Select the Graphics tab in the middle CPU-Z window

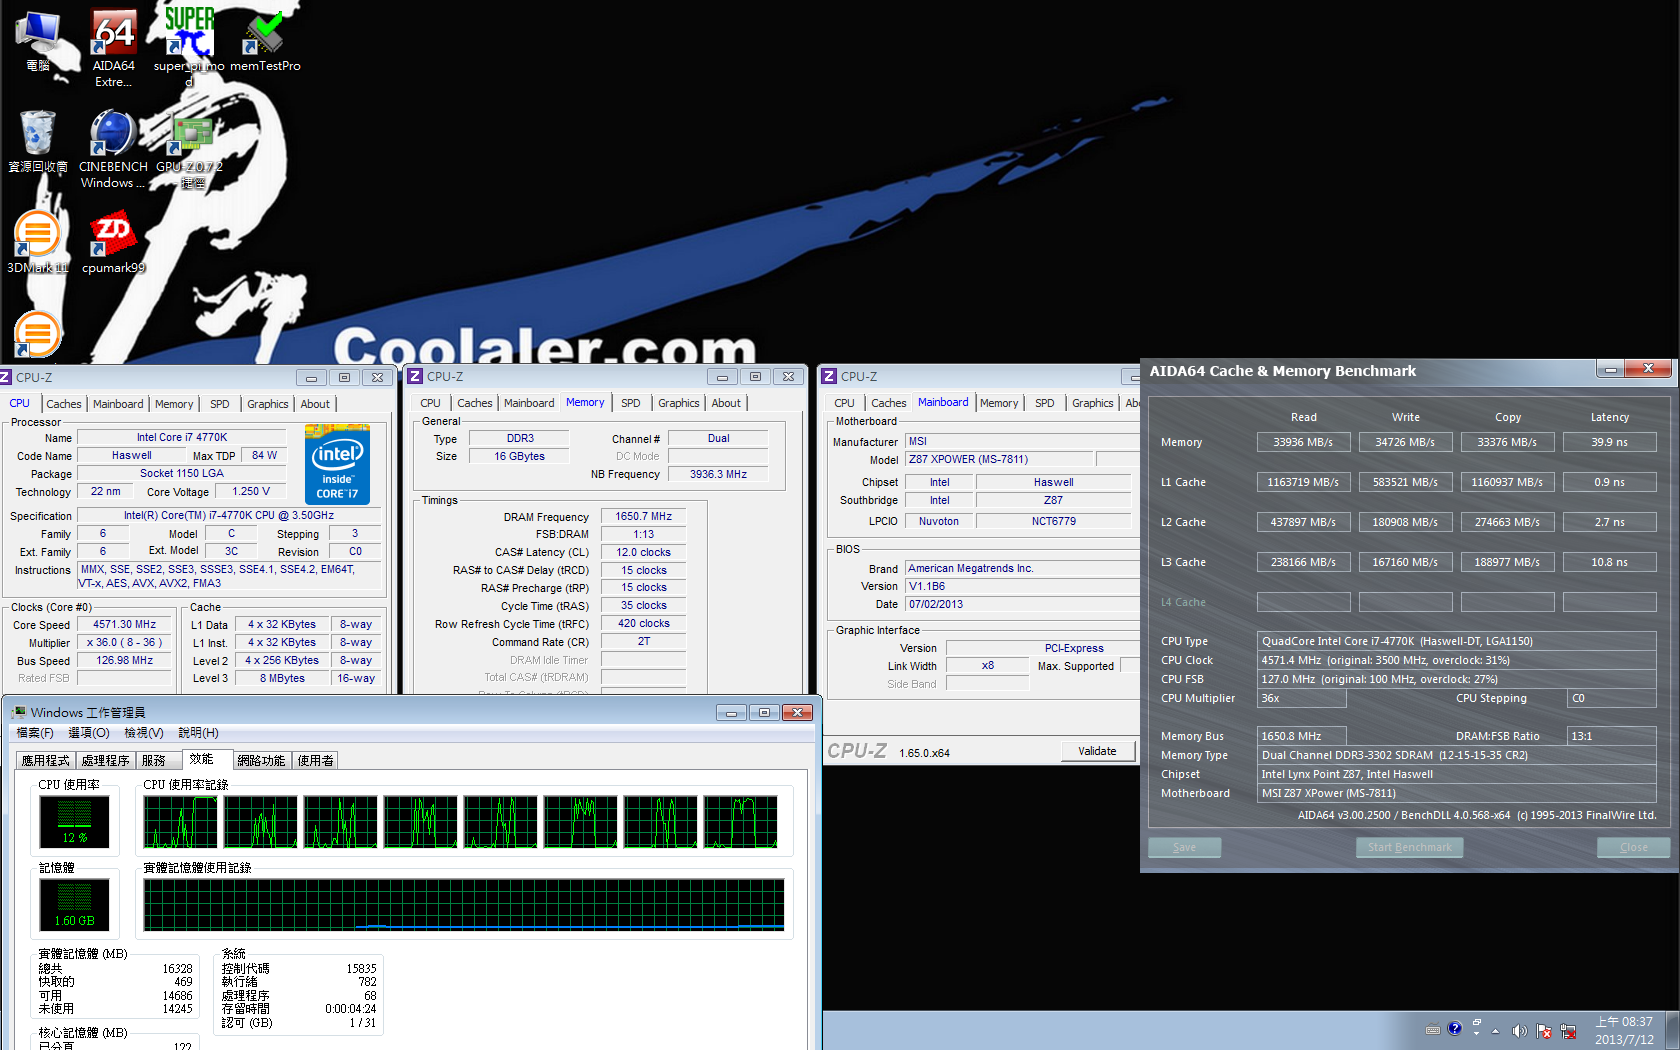coord(678,403)
